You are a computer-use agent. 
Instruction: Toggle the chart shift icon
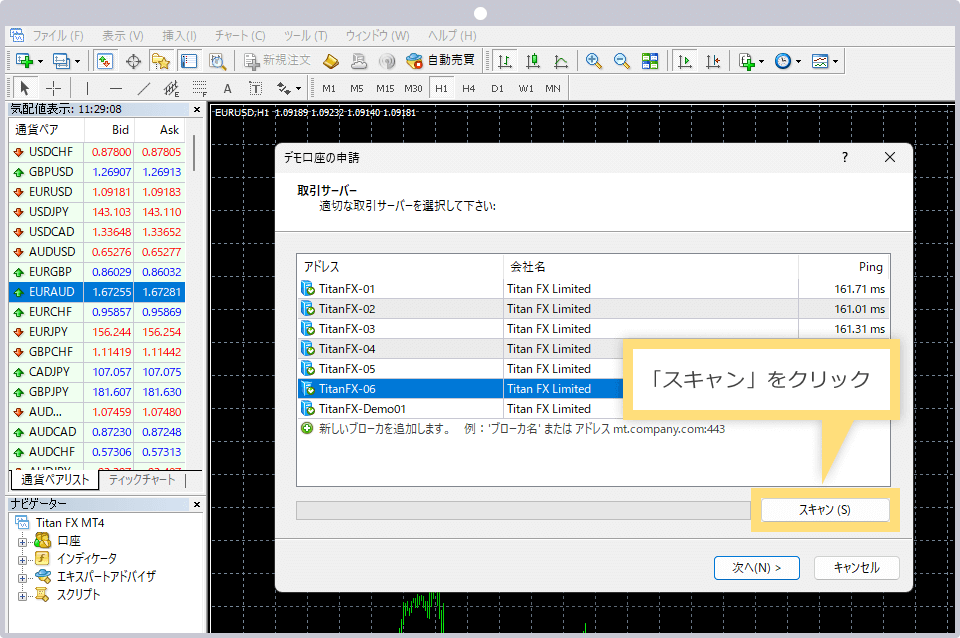click(x=713, y=61)
